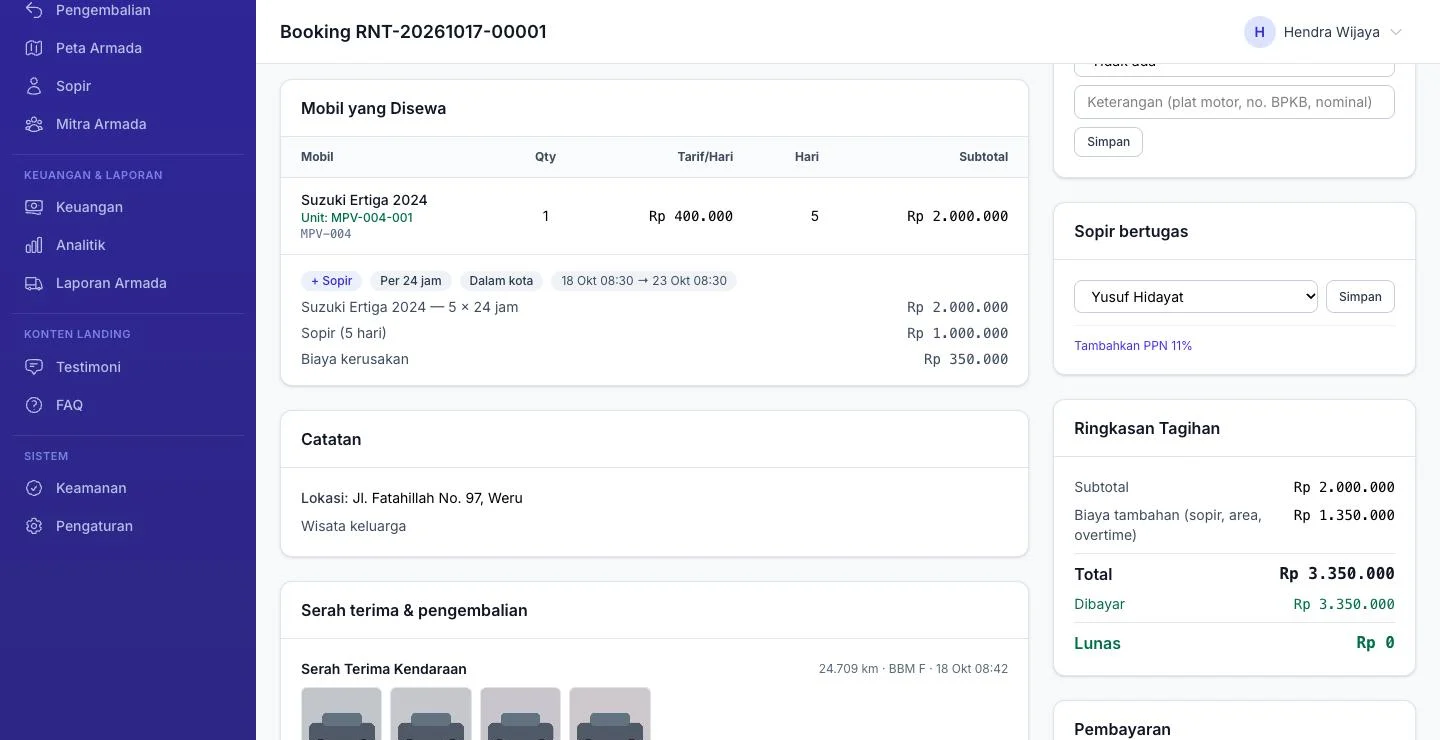Click the Laporan Armada truck icon

[34, 283]
